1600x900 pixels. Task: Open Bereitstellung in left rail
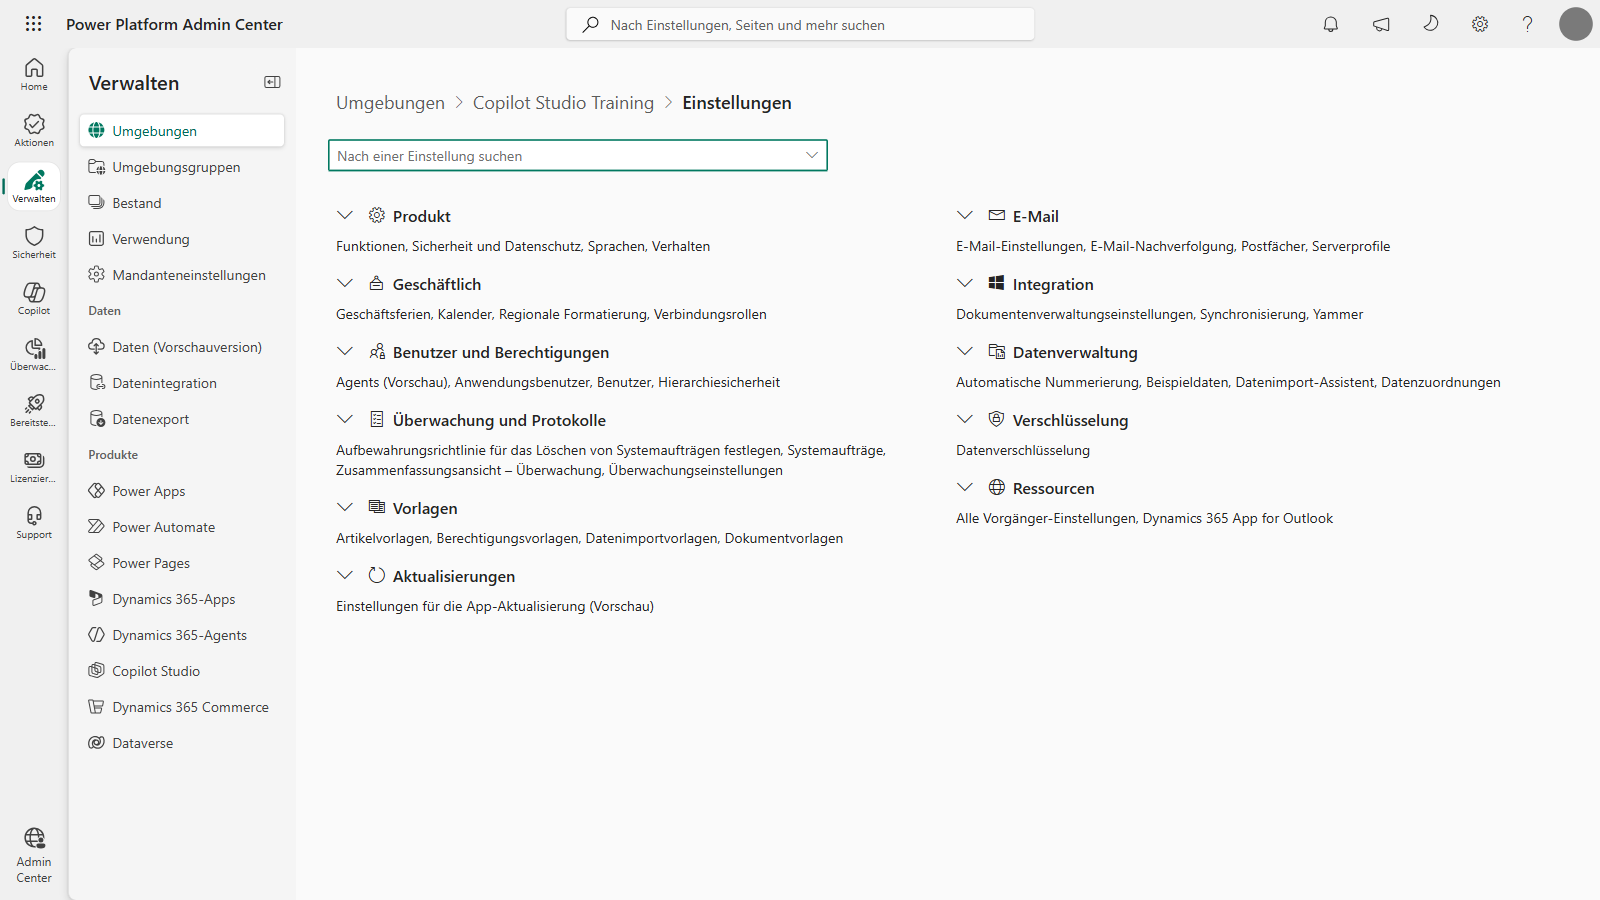pos(34,410)
